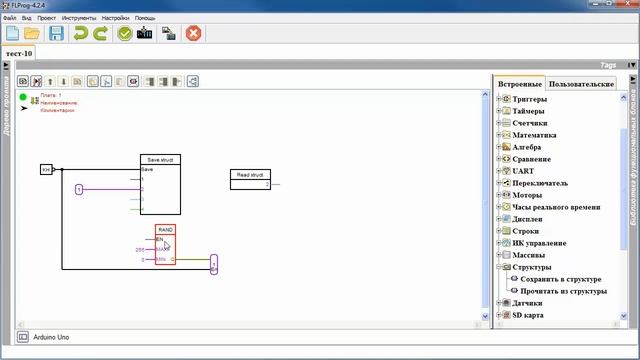Select the Переключатель library item

[x=540, y=183]
